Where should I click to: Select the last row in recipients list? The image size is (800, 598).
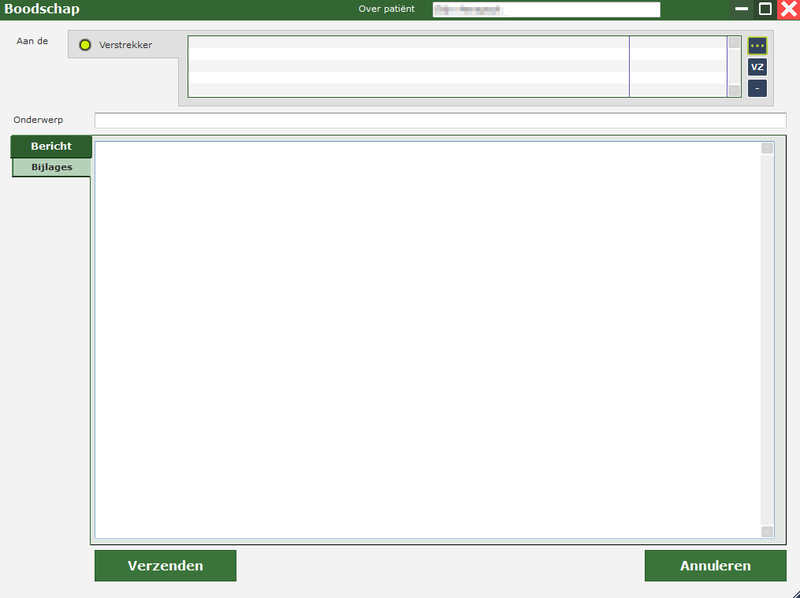408,91
